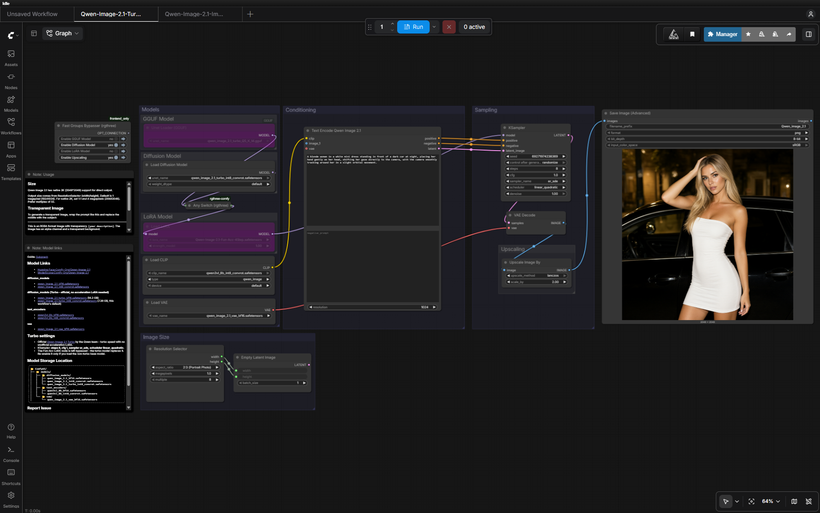Open the Run button options arrow
The height and width of the screenshot is (513, 820).
[x=434, y=27]
